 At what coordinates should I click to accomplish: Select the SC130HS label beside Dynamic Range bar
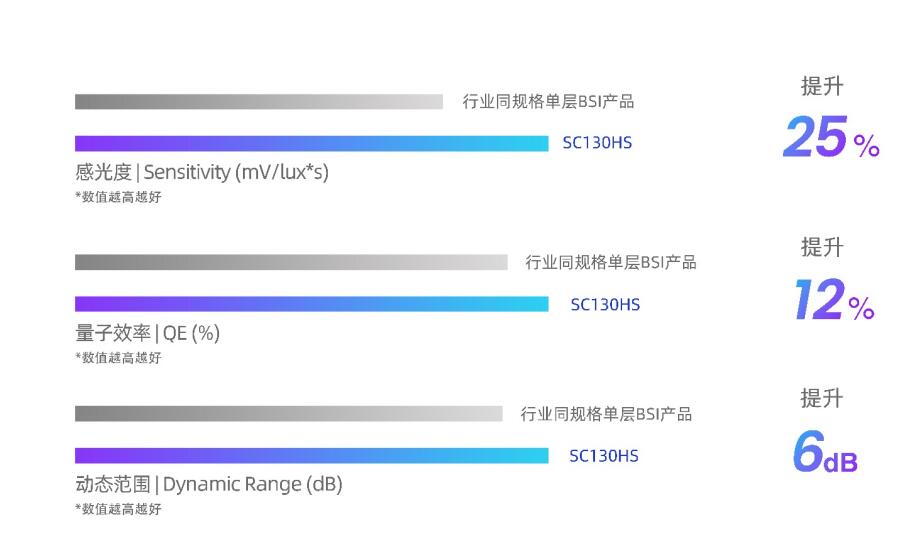604,455
